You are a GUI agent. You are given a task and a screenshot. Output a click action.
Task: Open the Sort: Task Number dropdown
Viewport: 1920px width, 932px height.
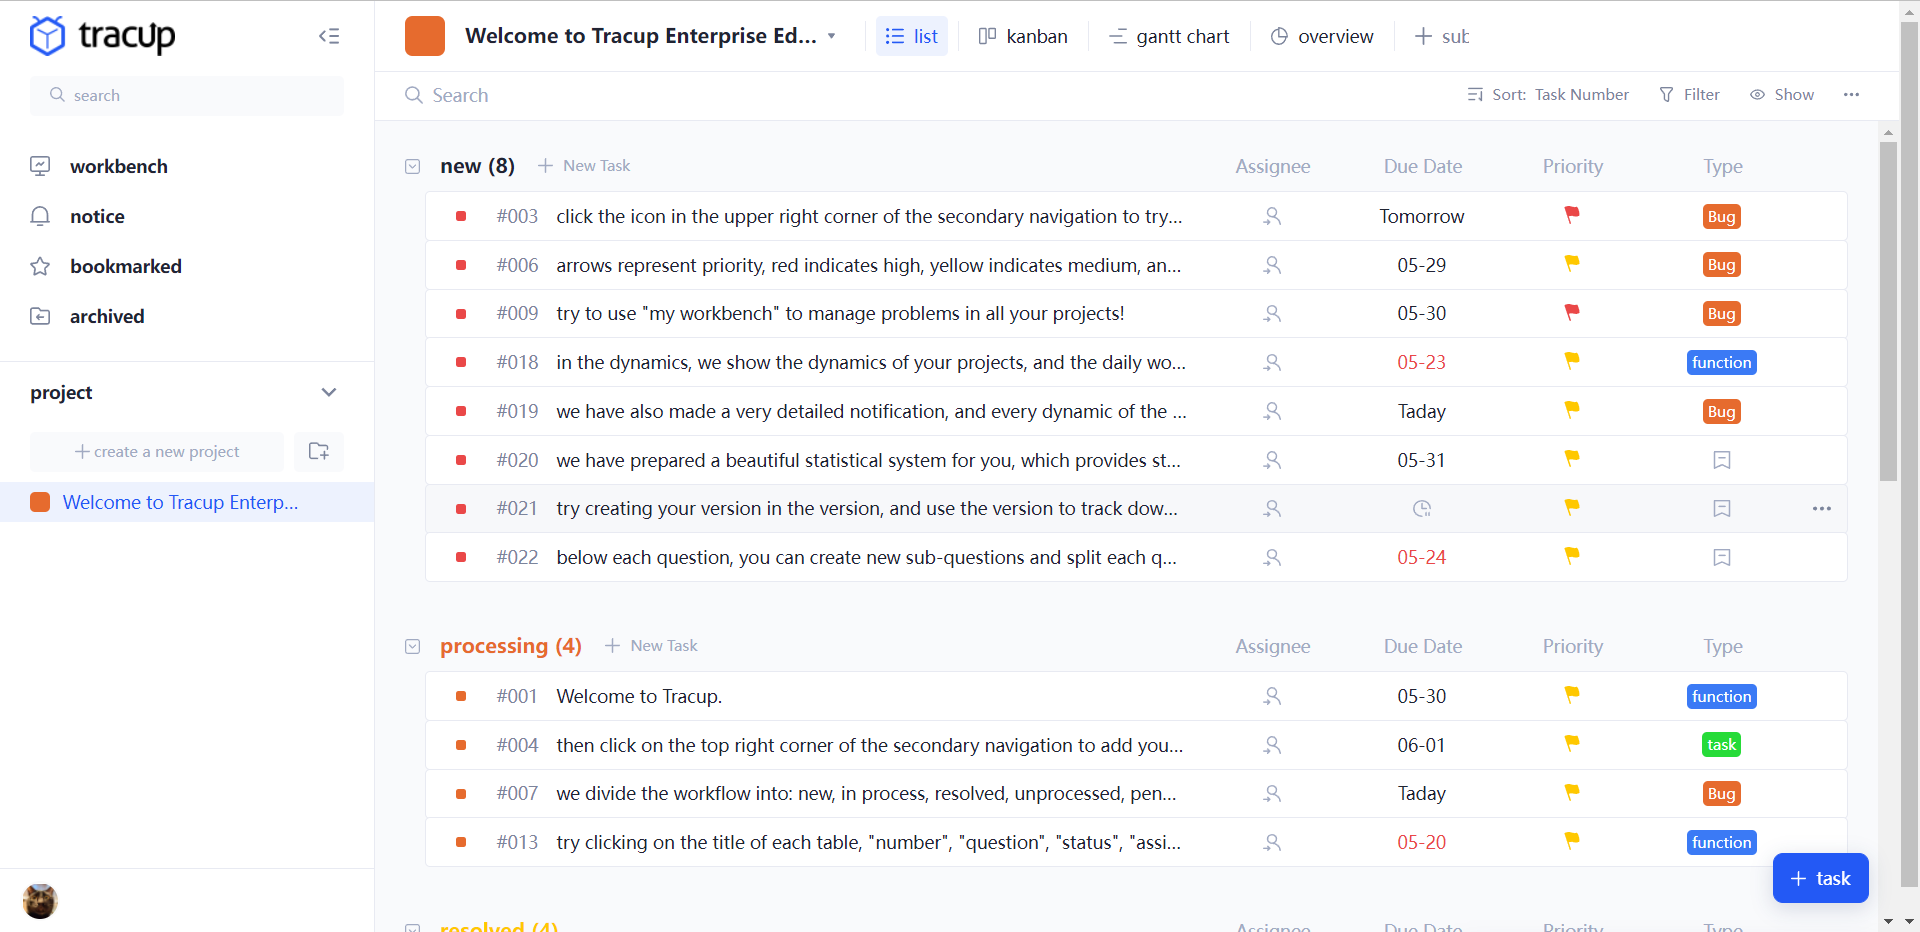point(1547,95)
